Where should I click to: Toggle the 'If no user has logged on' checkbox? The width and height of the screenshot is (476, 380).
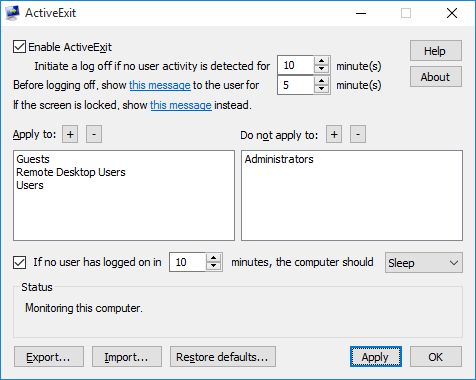19,262
